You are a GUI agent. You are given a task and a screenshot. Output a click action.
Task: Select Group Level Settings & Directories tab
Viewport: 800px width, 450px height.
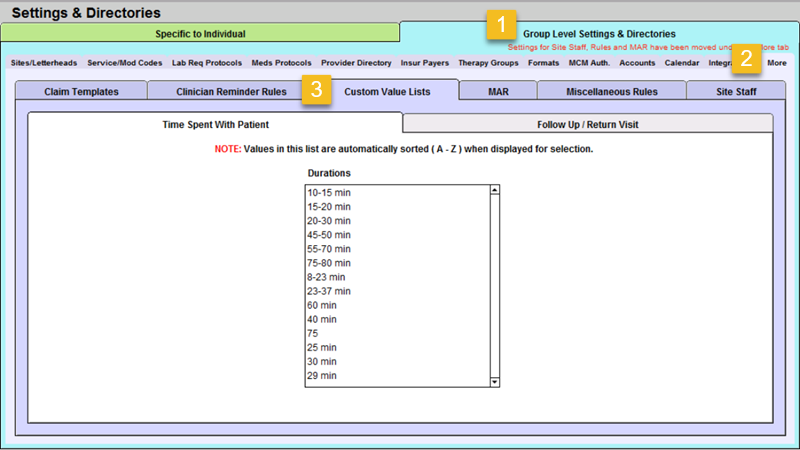(599, 33)
